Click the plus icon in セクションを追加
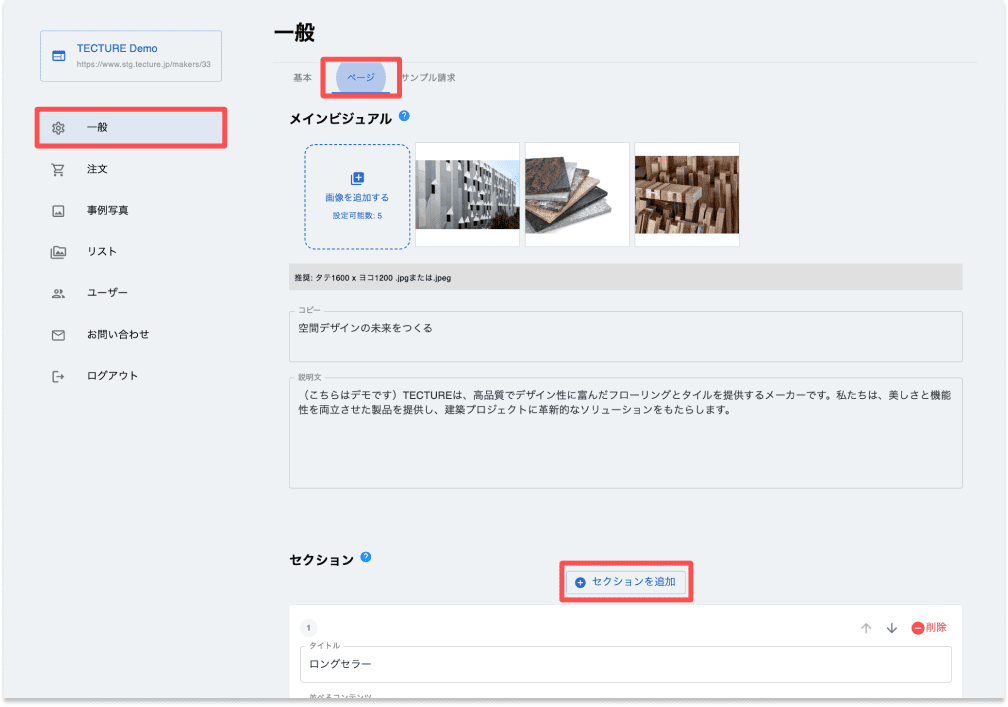This screenshot has height=707, width=1008. (581, 580)
